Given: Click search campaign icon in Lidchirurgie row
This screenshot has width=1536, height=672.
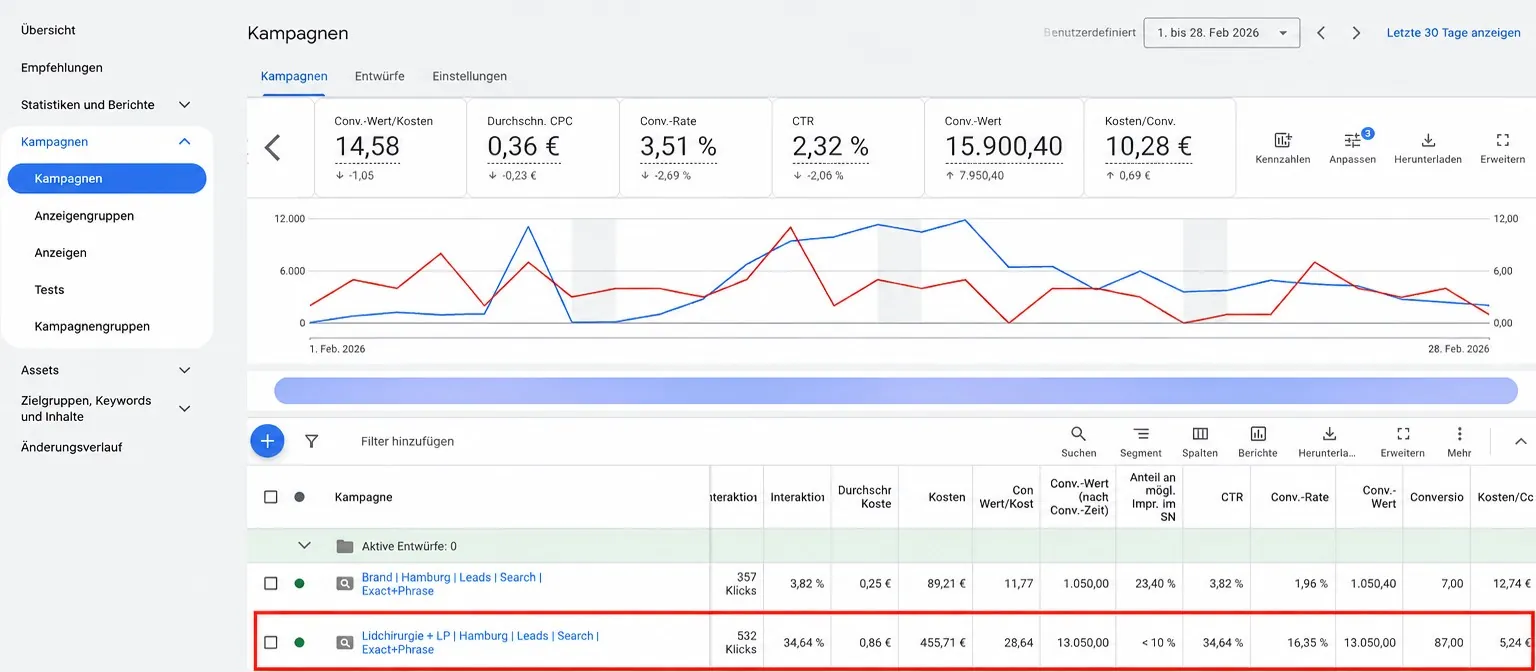Looking at the screenshot, I should [345, 642].
